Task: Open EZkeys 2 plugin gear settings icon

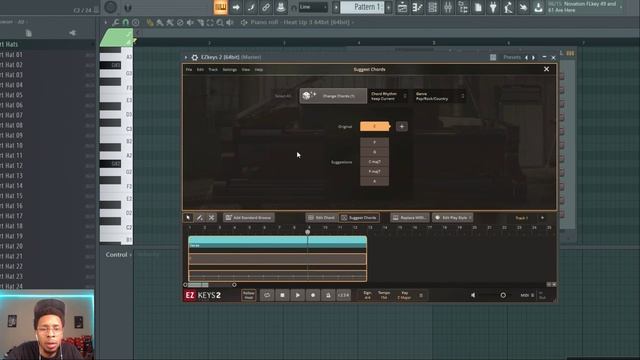Action: click(x=195, y=57)
